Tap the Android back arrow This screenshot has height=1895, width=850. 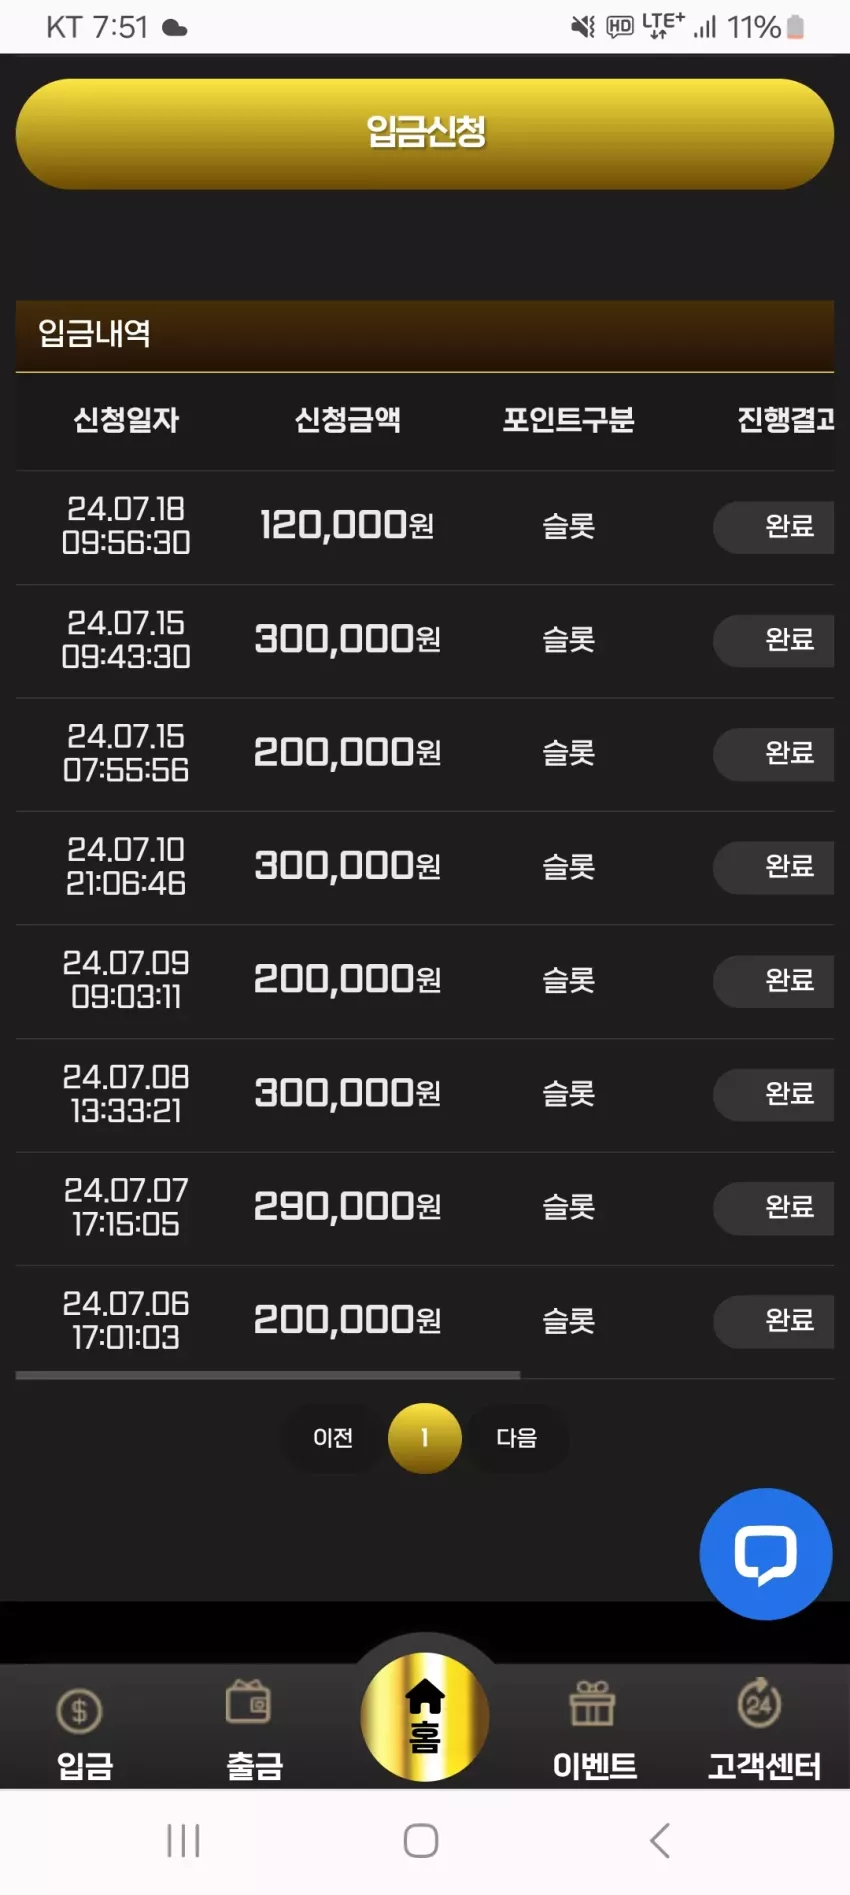tap(660, 1840)
